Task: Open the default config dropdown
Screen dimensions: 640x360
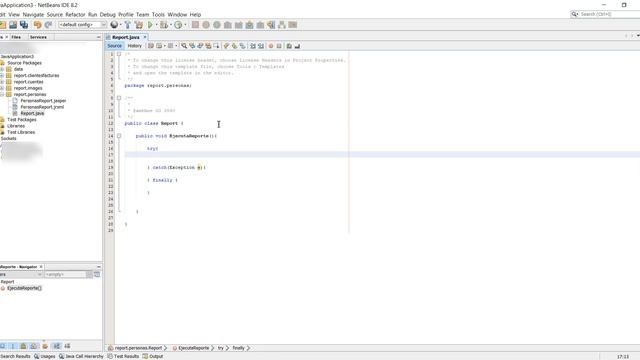Action: (82, 25)
